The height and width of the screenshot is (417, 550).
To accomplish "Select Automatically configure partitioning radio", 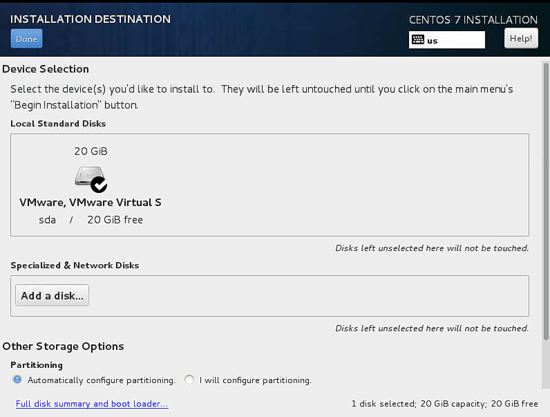I will pyautogui.click(x=17, y=379).
